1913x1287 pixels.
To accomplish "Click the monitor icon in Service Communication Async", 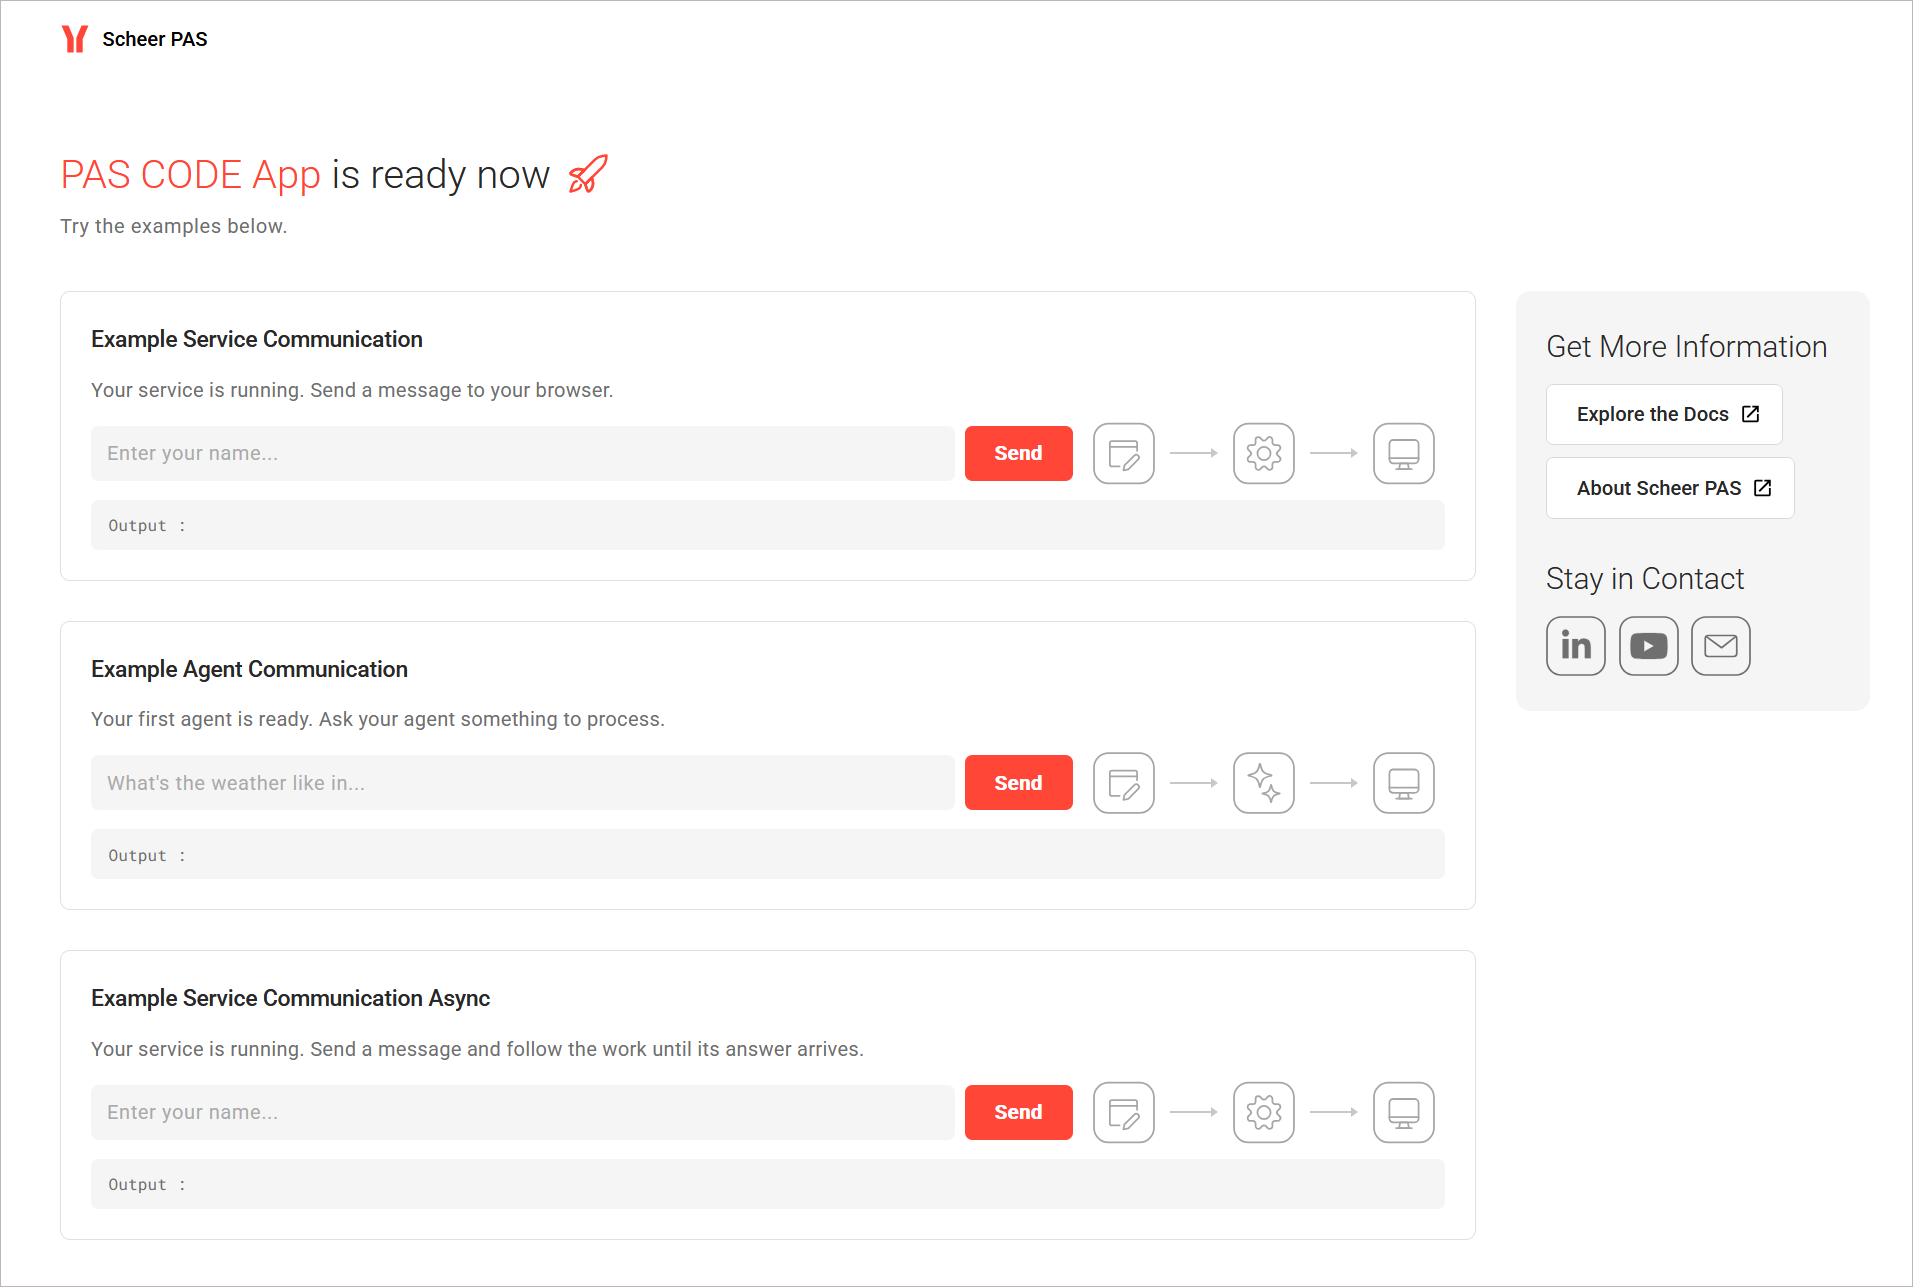I will click(1403, 1112).
